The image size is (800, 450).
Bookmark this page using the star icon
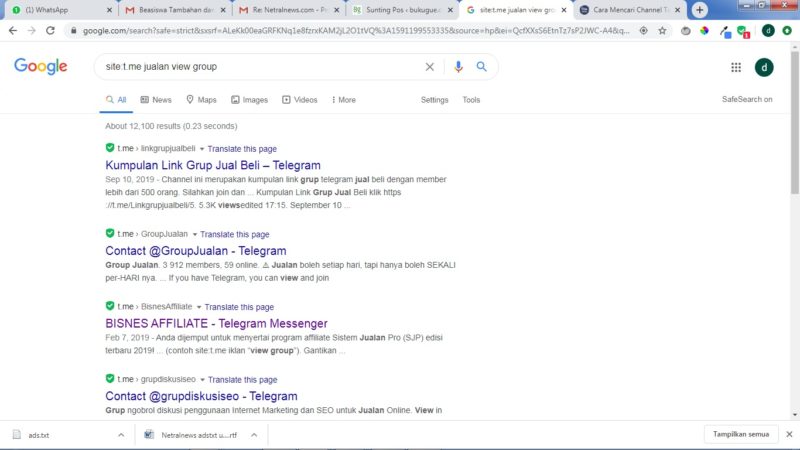click(662, 31)
